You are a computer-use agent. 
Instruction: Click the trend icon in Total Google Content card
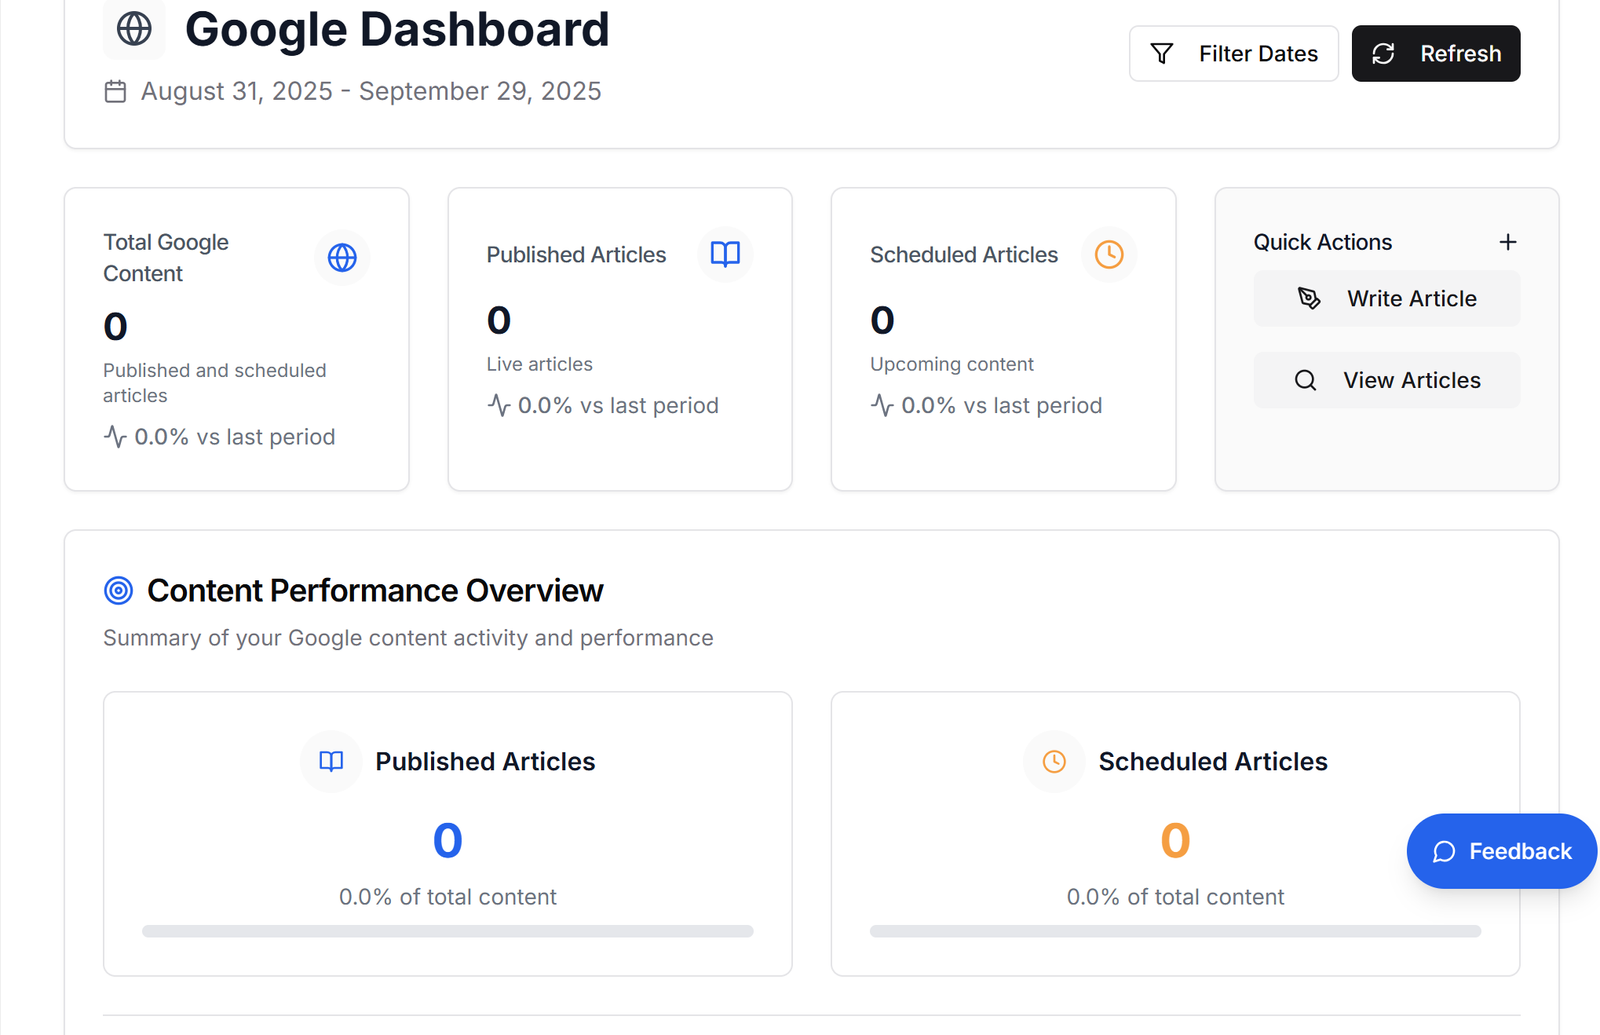(115, 437)
